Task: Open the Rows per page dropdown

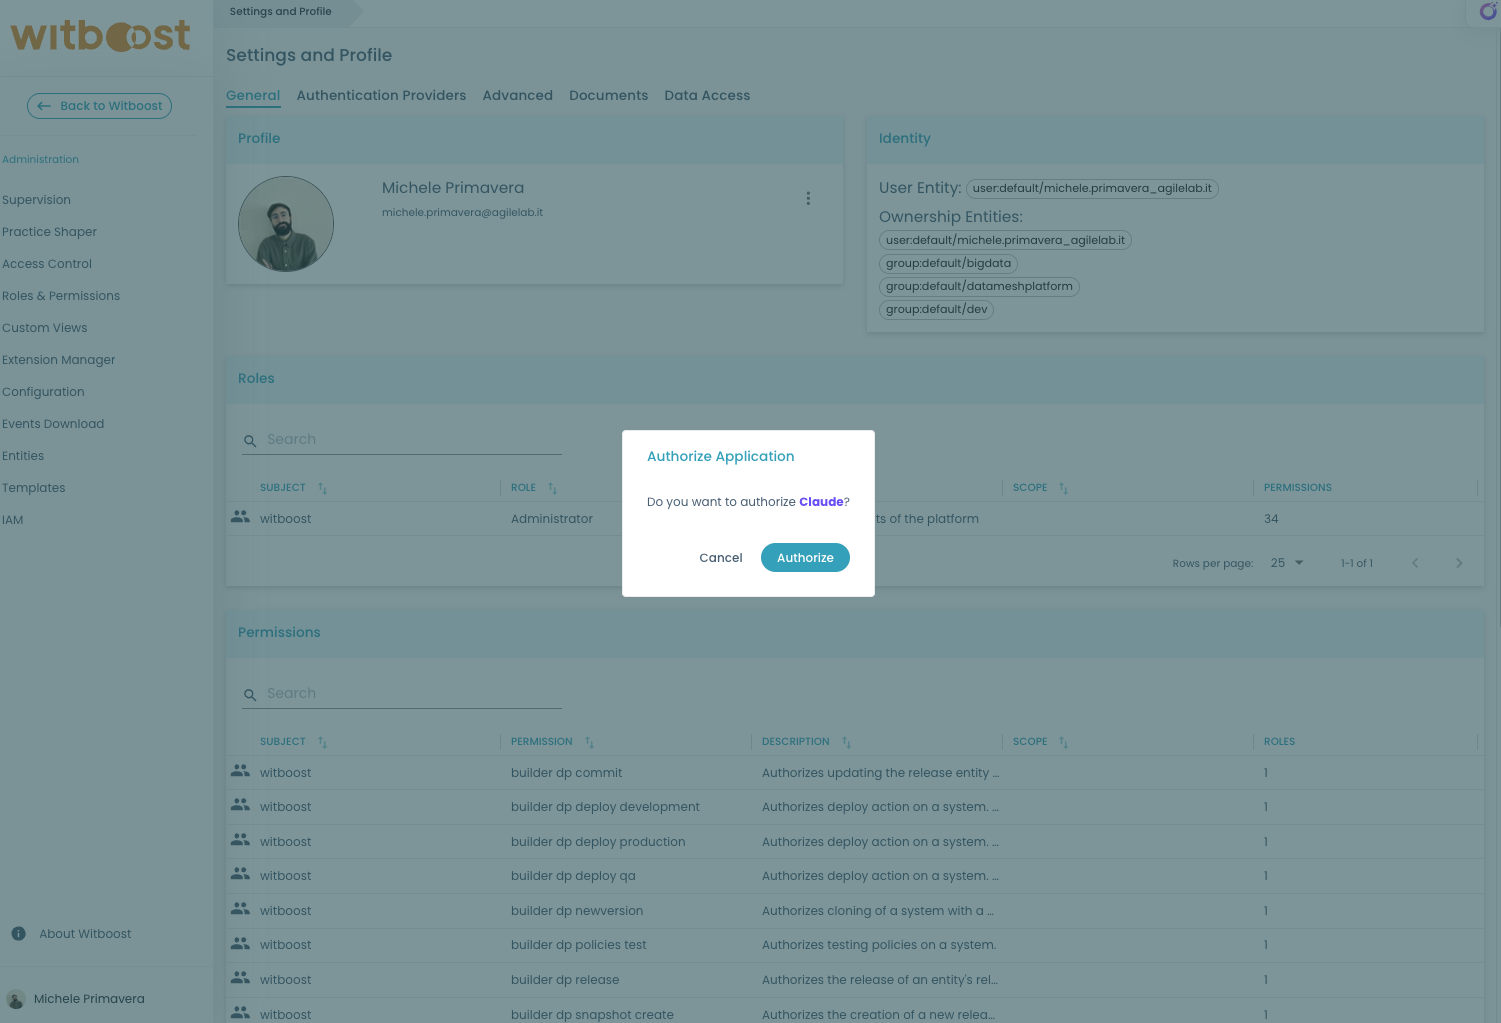Action: (1286, 562)
